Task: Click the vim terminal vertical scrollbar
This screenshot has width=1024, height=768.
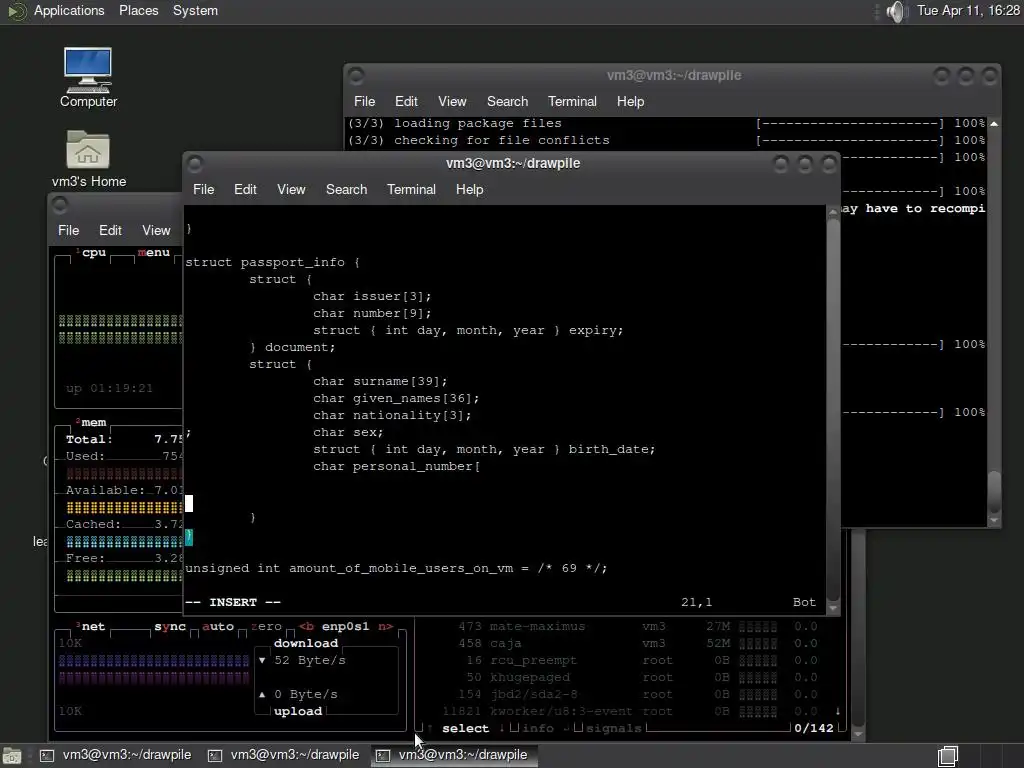Action: point(833,409)
